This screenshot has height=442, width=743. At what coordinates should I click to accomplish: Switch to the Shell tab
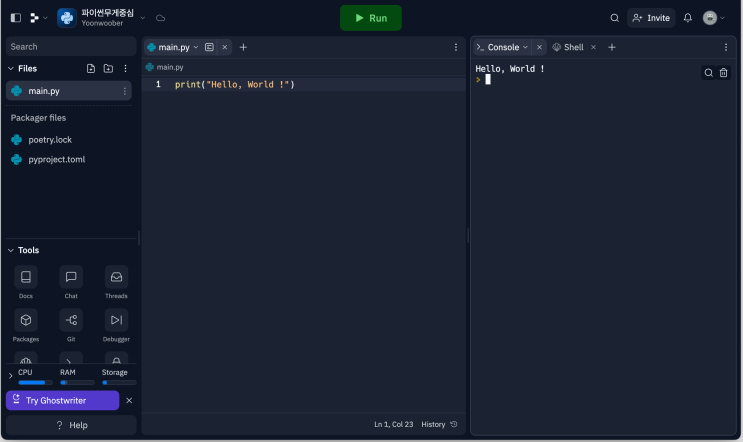568,47
